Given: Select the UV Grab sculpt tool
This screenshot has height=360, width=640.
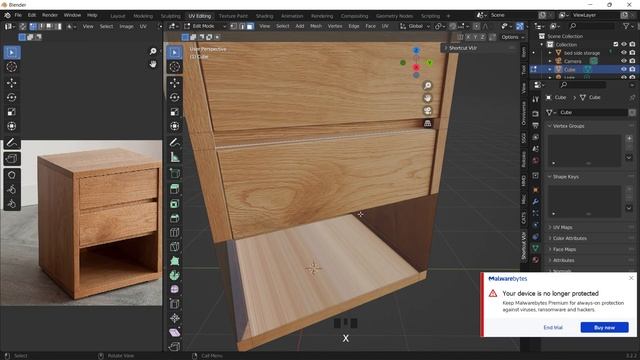Looking at the screenshot, I should point(11,175).
